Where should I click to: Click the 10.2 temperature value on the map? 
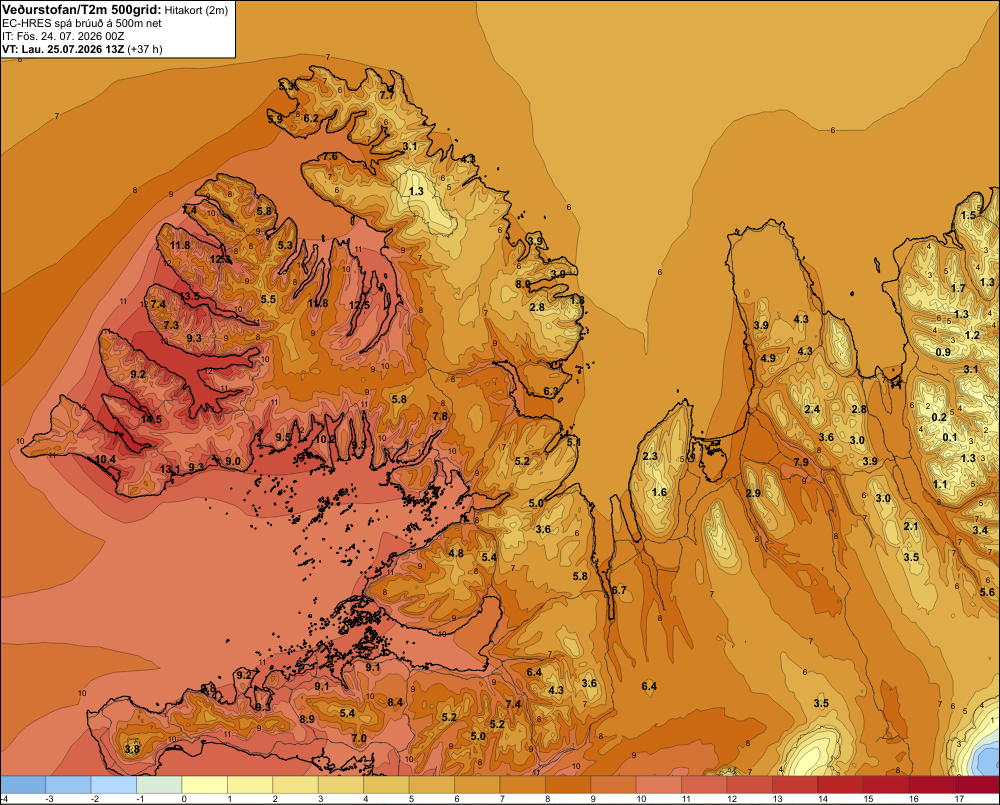point(325,439)
